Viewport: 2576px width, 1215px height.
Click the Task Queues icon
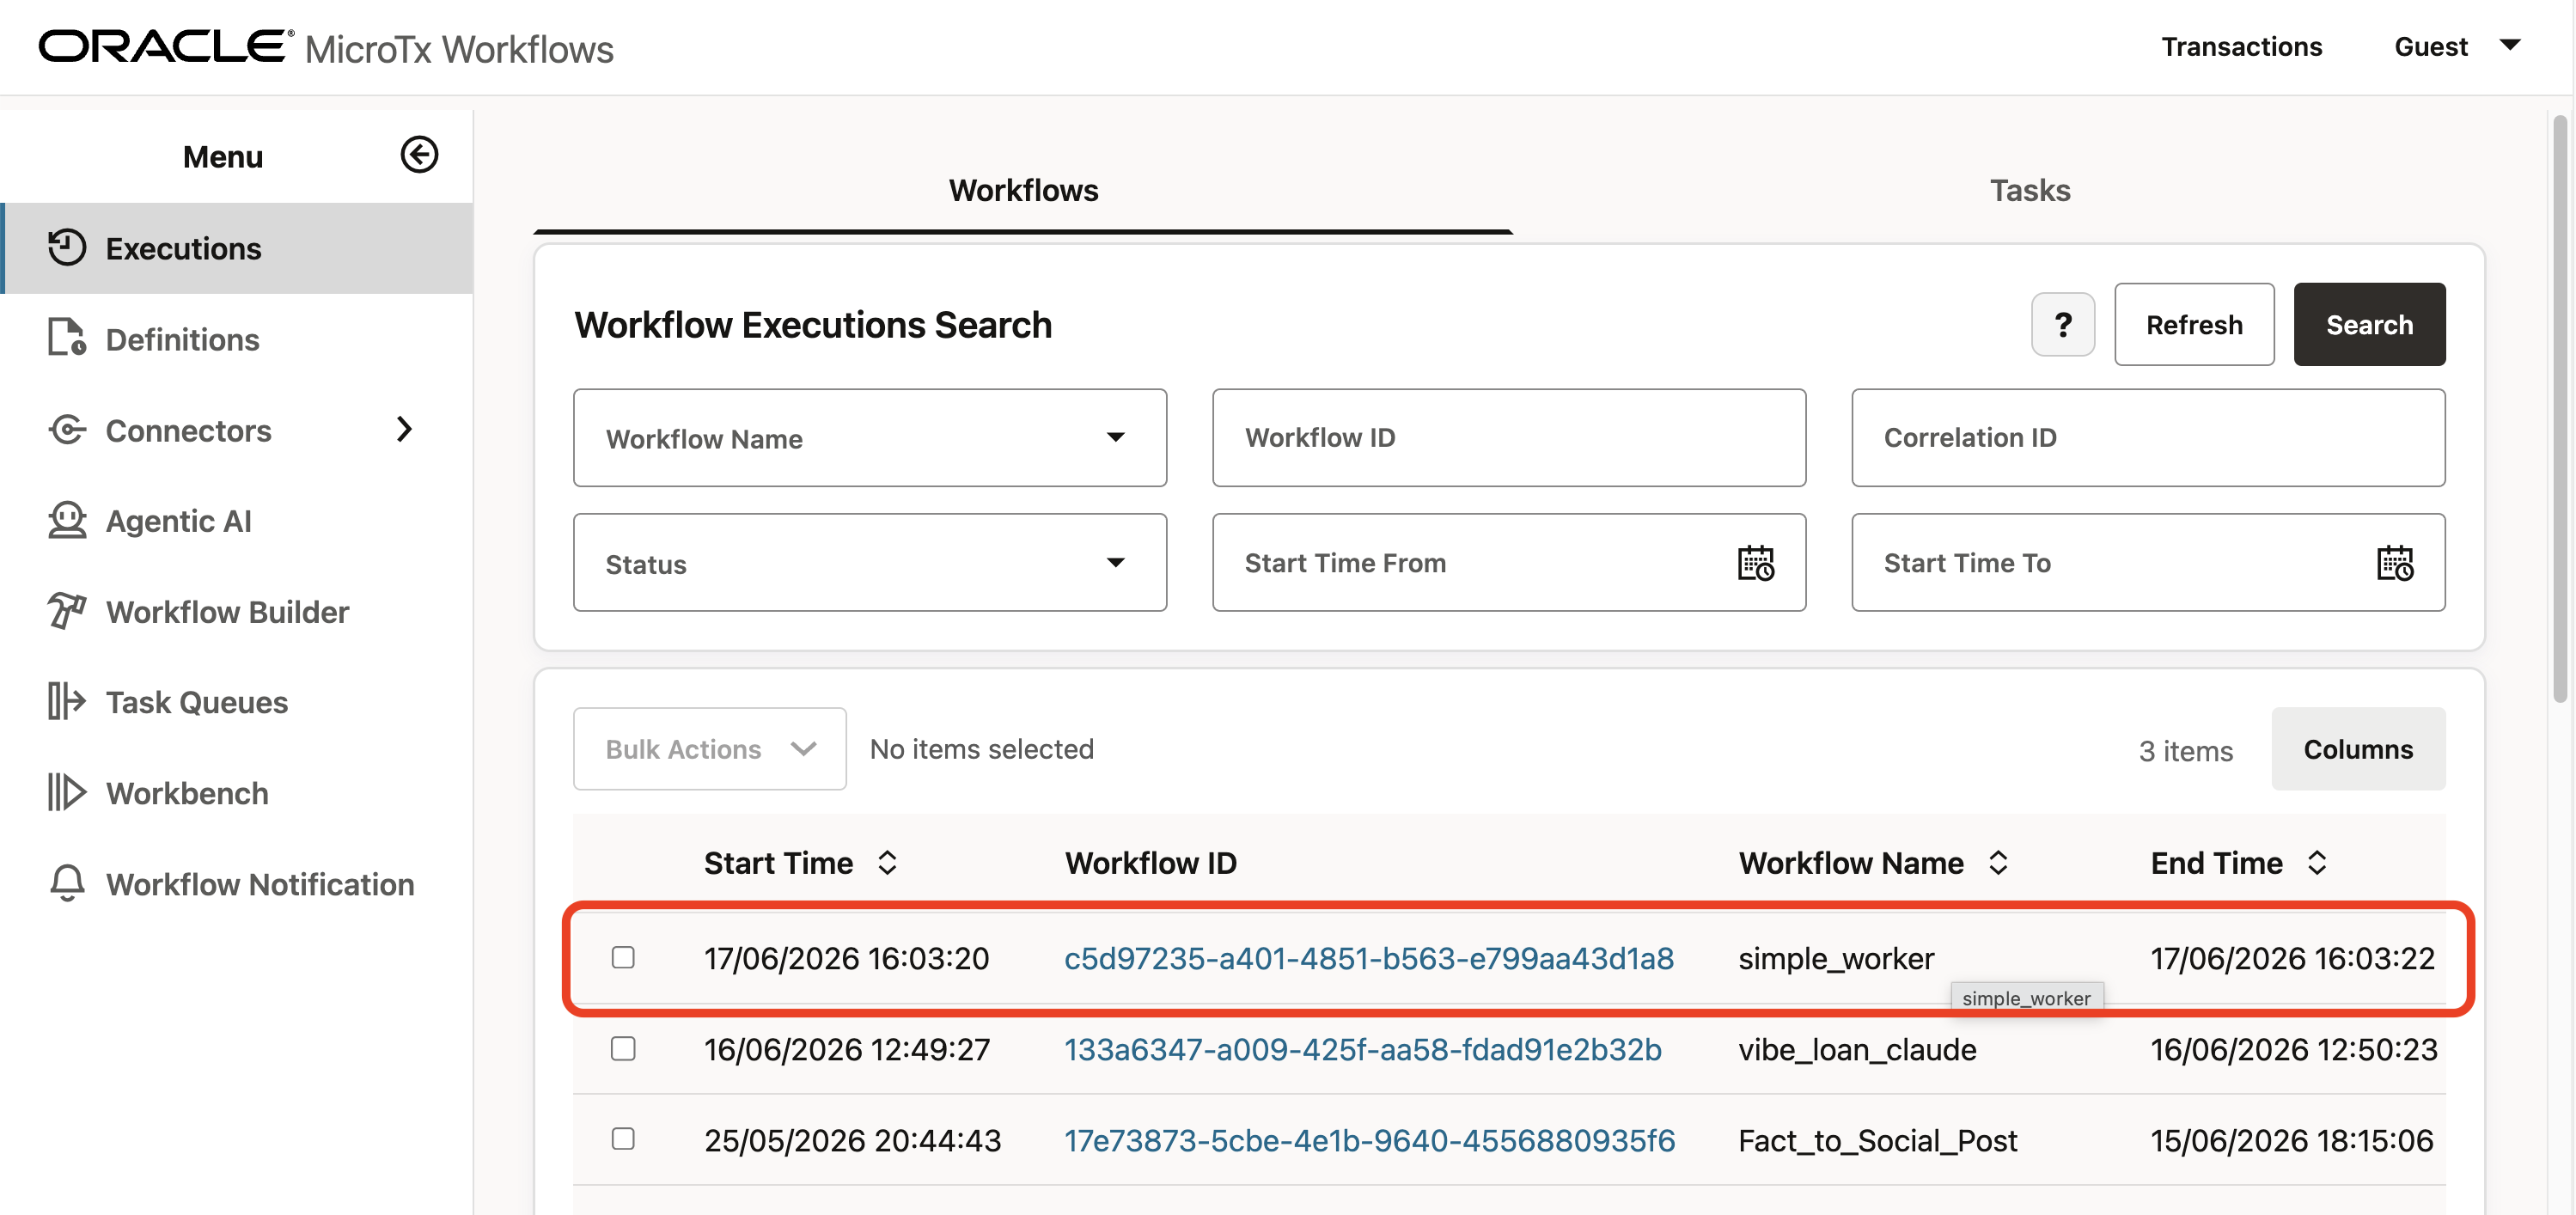67,702
